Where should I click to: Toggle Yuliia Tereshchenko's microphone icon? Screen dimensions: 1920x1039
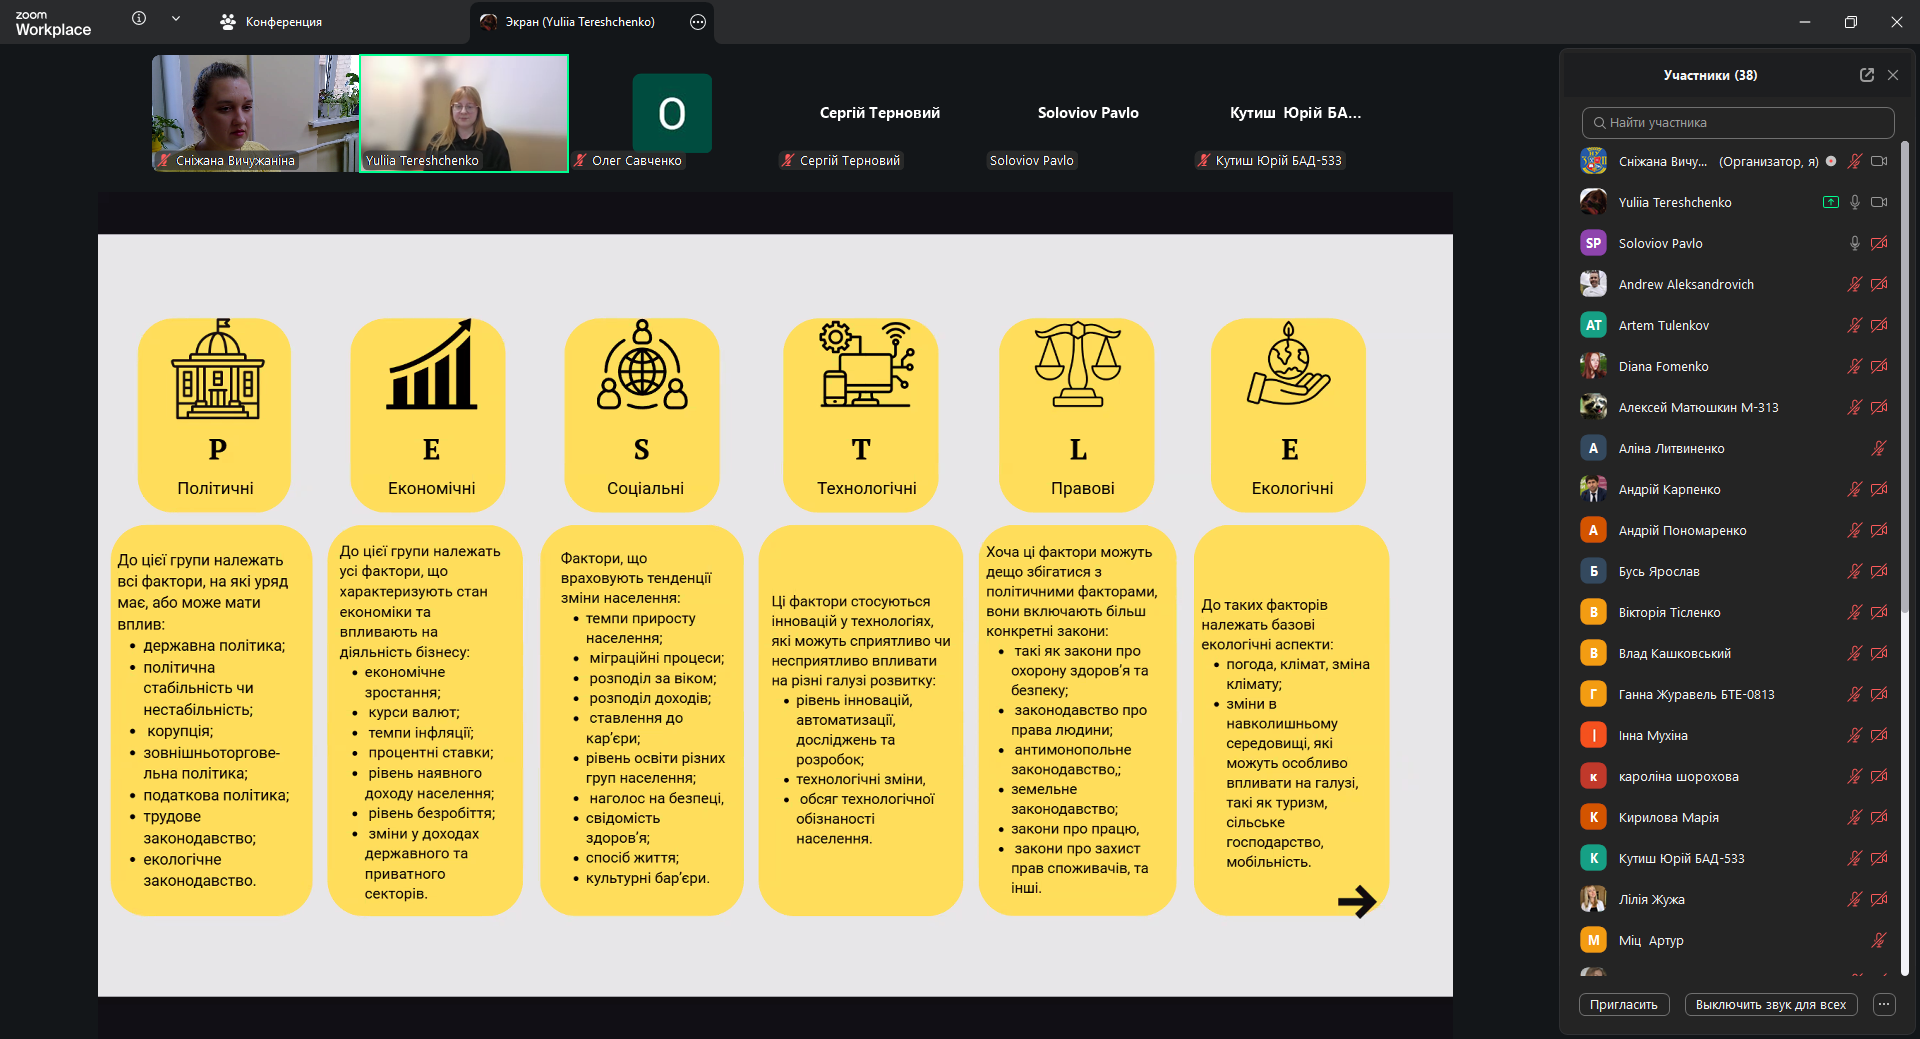click(1854, 202)
